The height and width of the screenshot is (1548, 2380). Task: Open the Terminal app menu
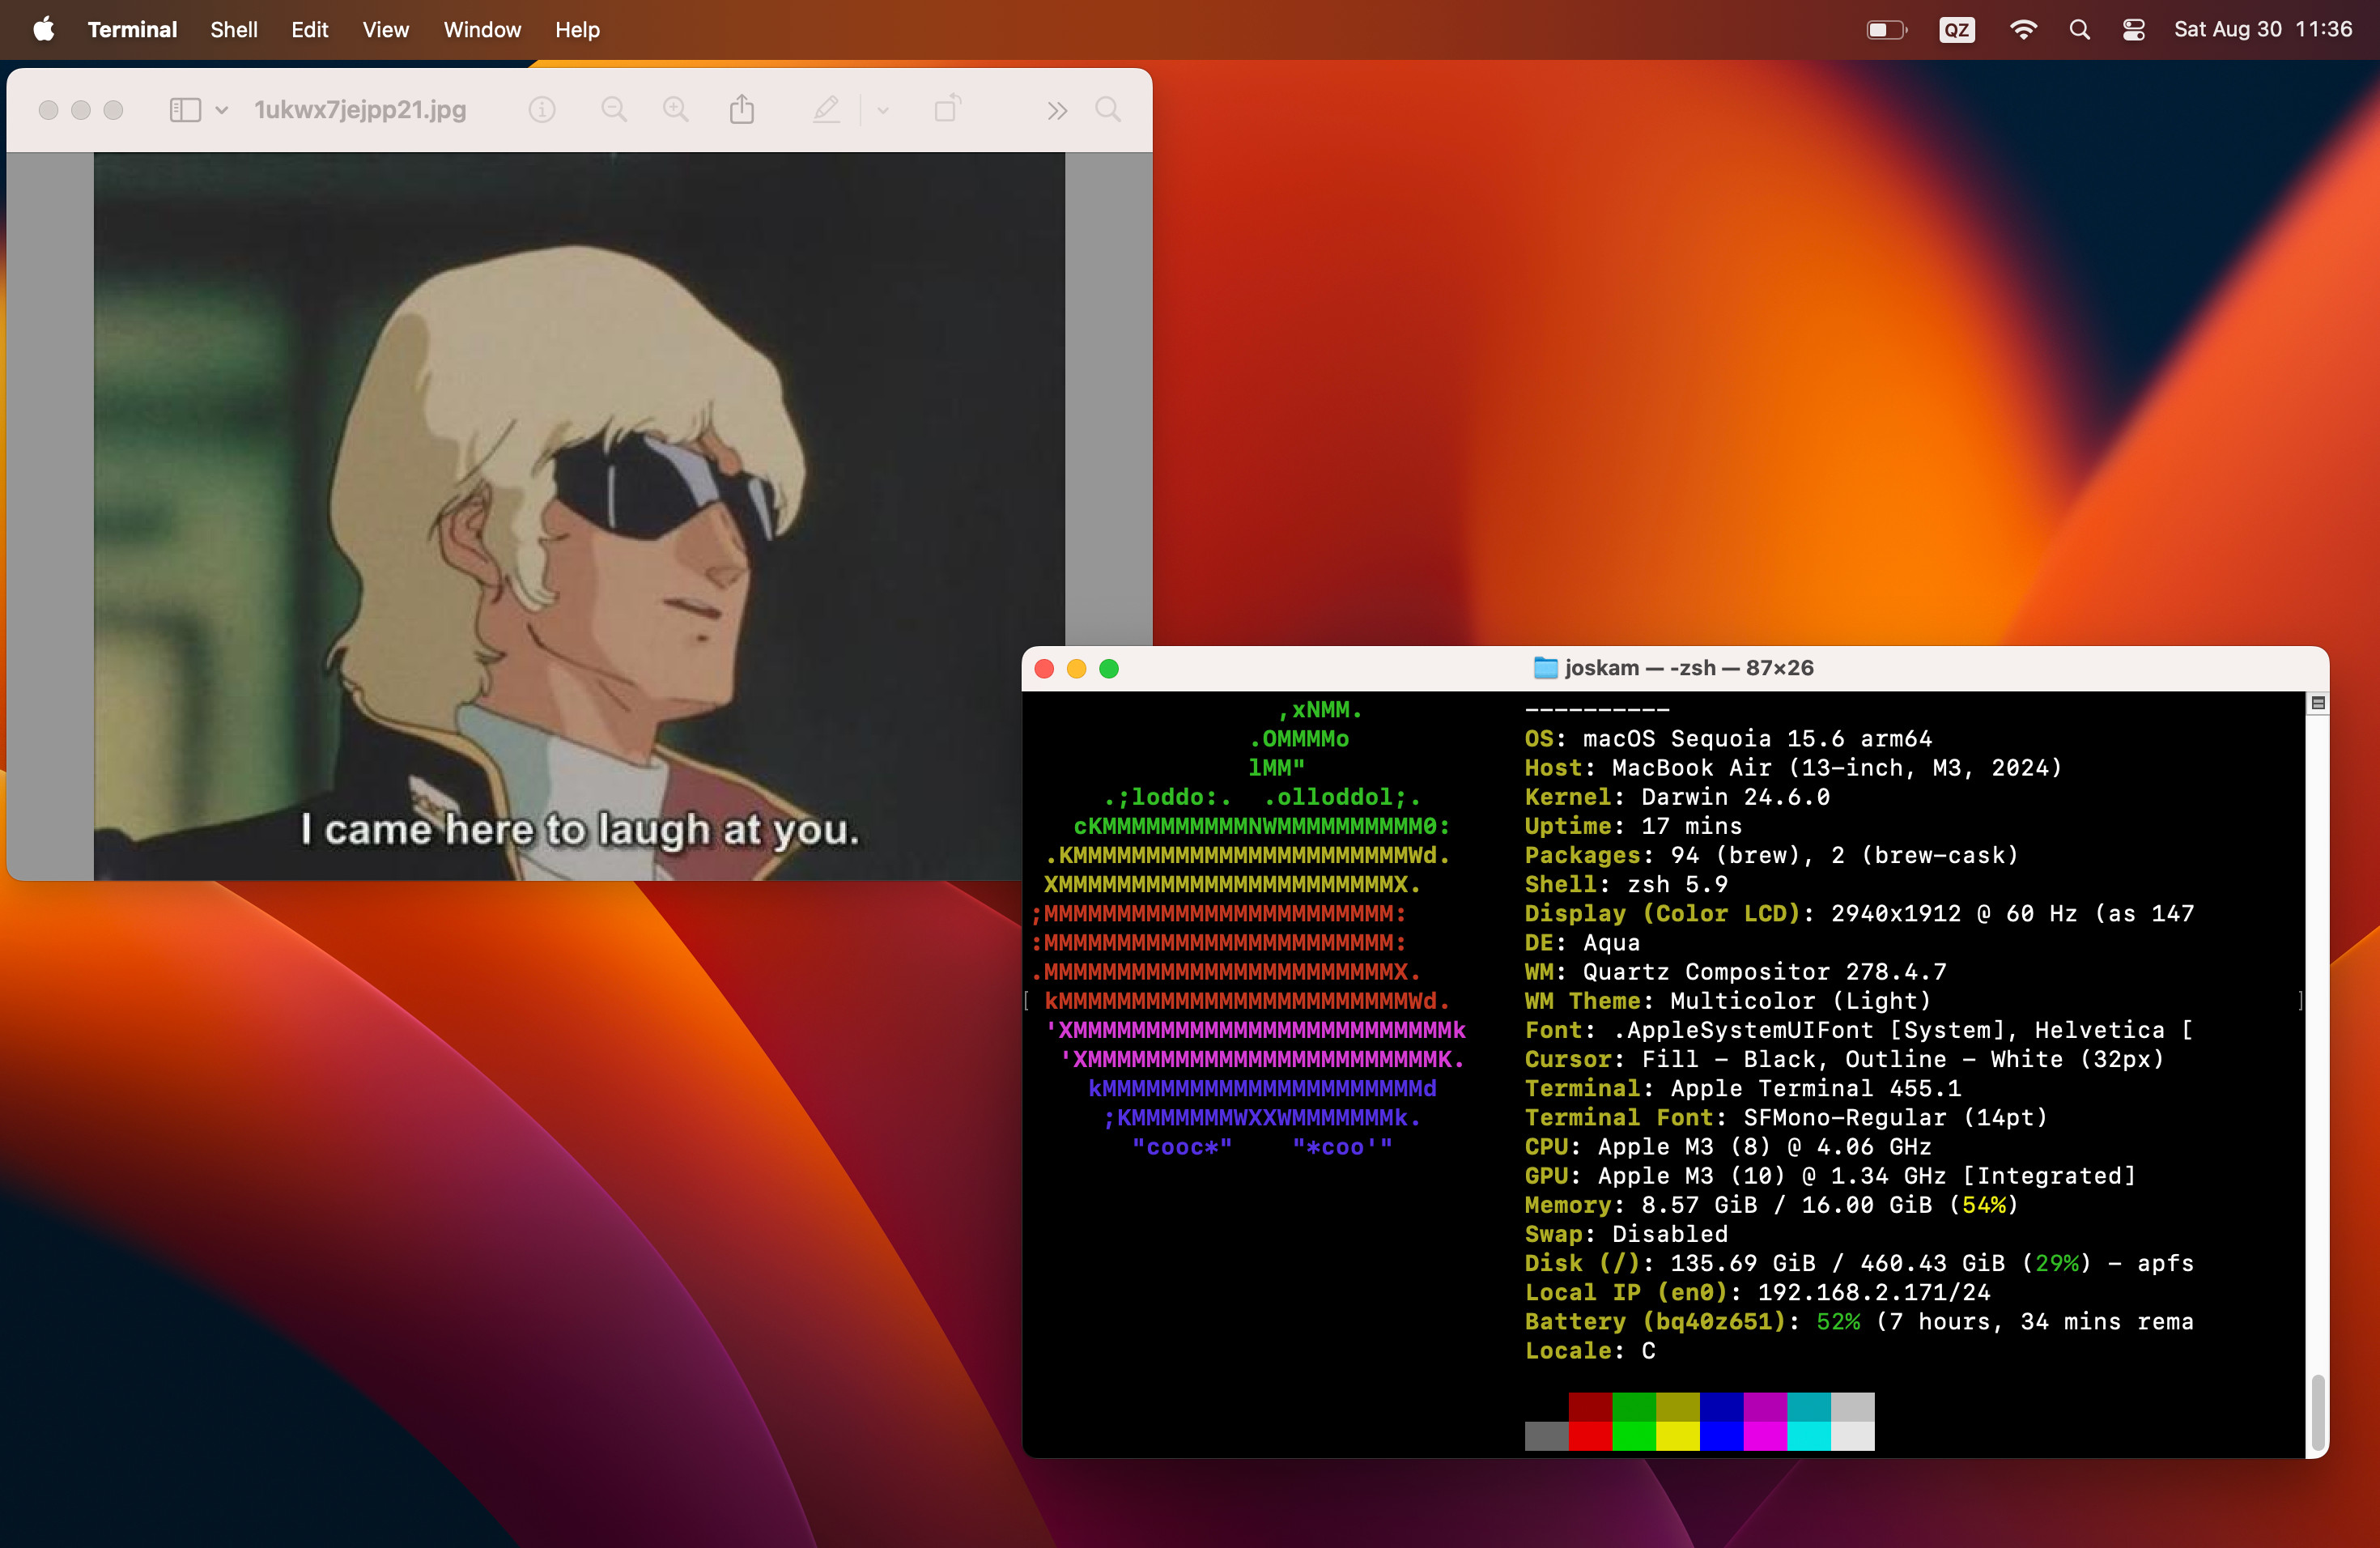(x=132, y=29)
